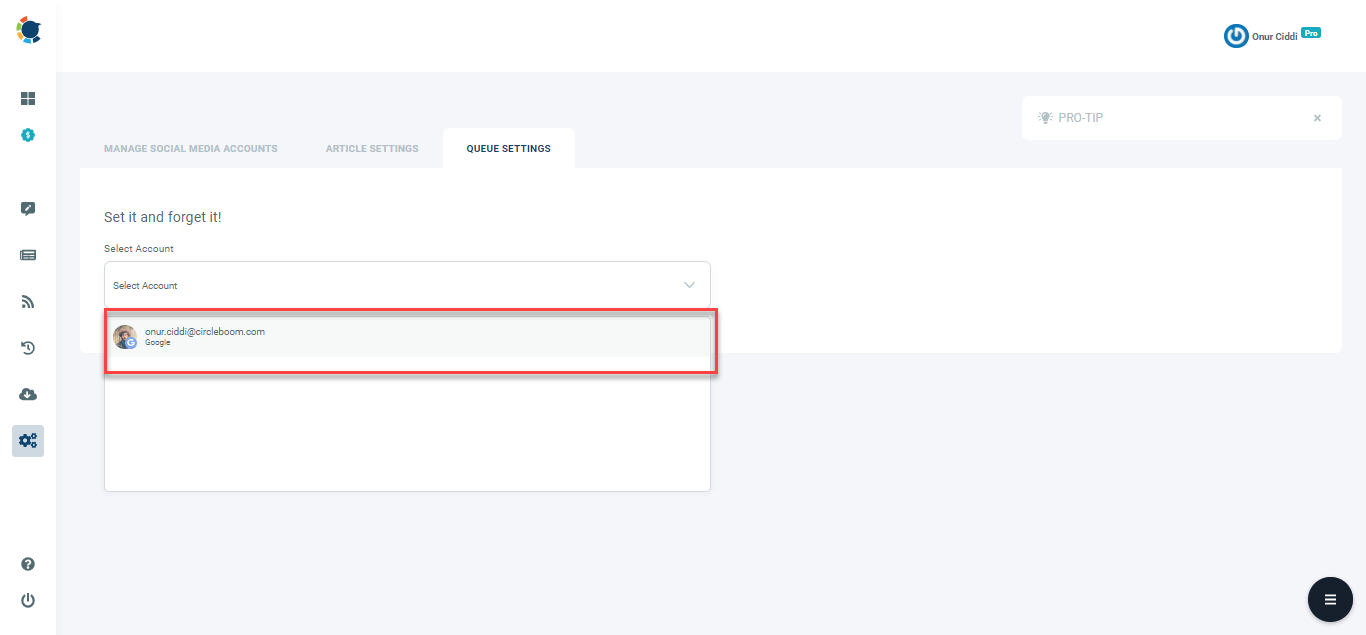Screen dimensions: 1366x635
Task: Click the posts list icon in sidebar
Action: tap(27, 254)
